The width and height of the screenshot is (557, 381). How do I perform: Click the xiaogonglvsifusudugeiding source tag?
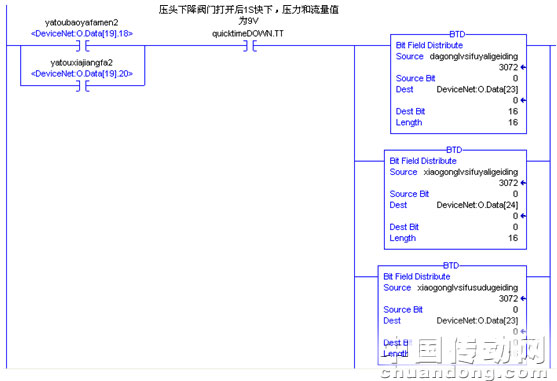pyautogui.click(x=467, y=288)
